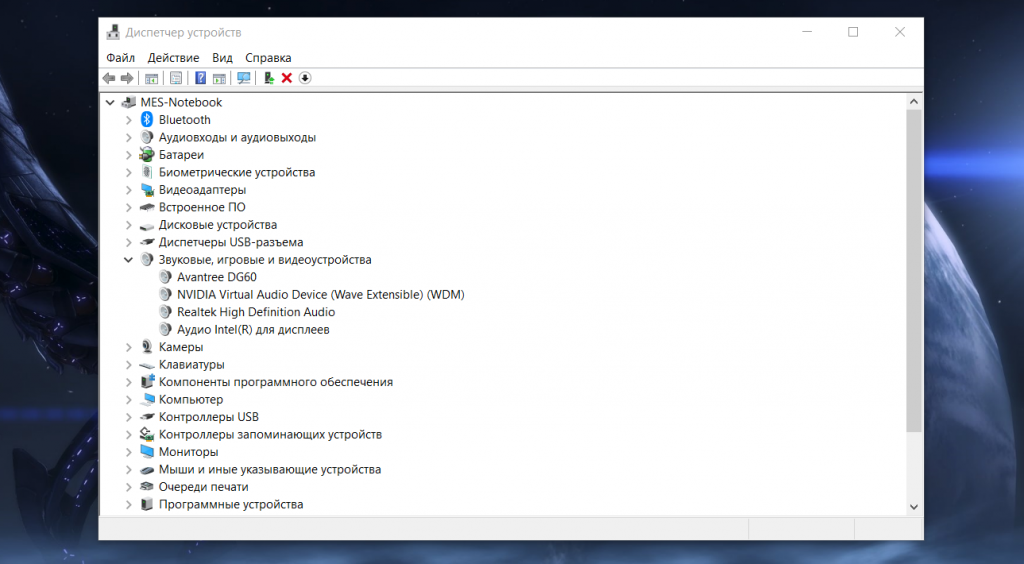Scan for hardware changes using monitor icon
The width and height of the screenshot is (1024, 564).
244,78
